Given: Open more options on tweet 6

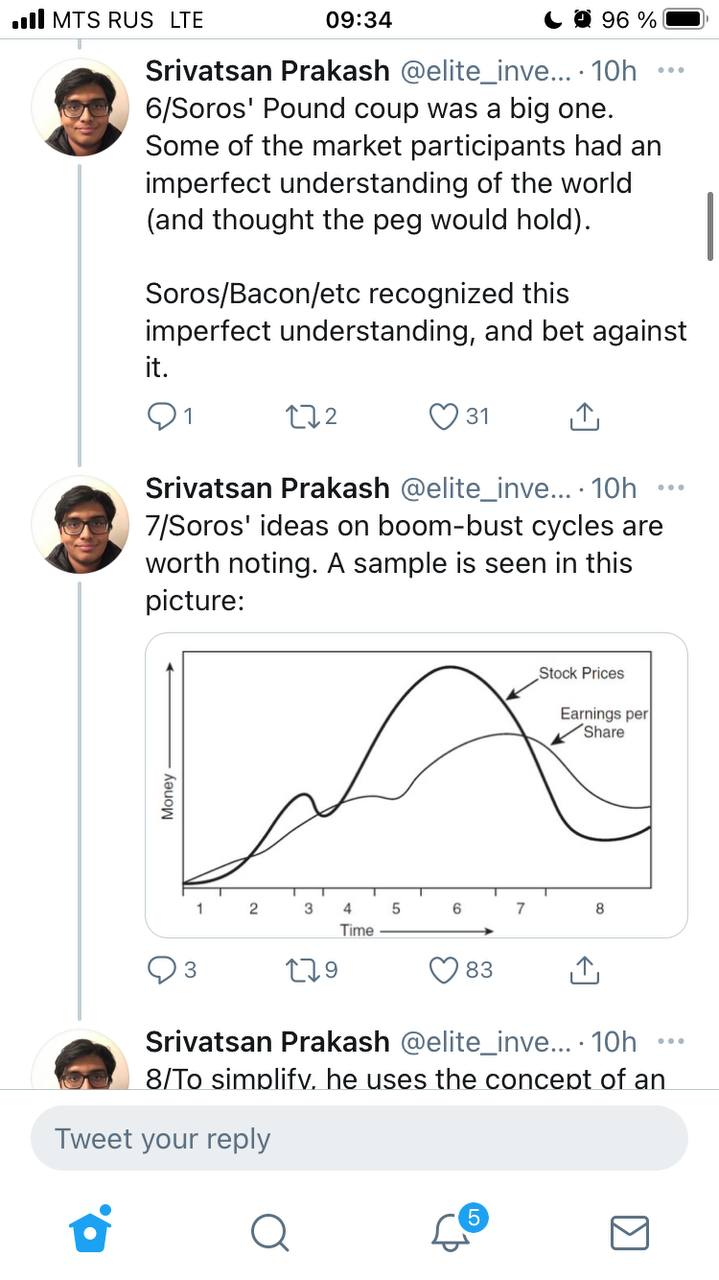Looking at the screenshot, I should (x=671, y=70).
